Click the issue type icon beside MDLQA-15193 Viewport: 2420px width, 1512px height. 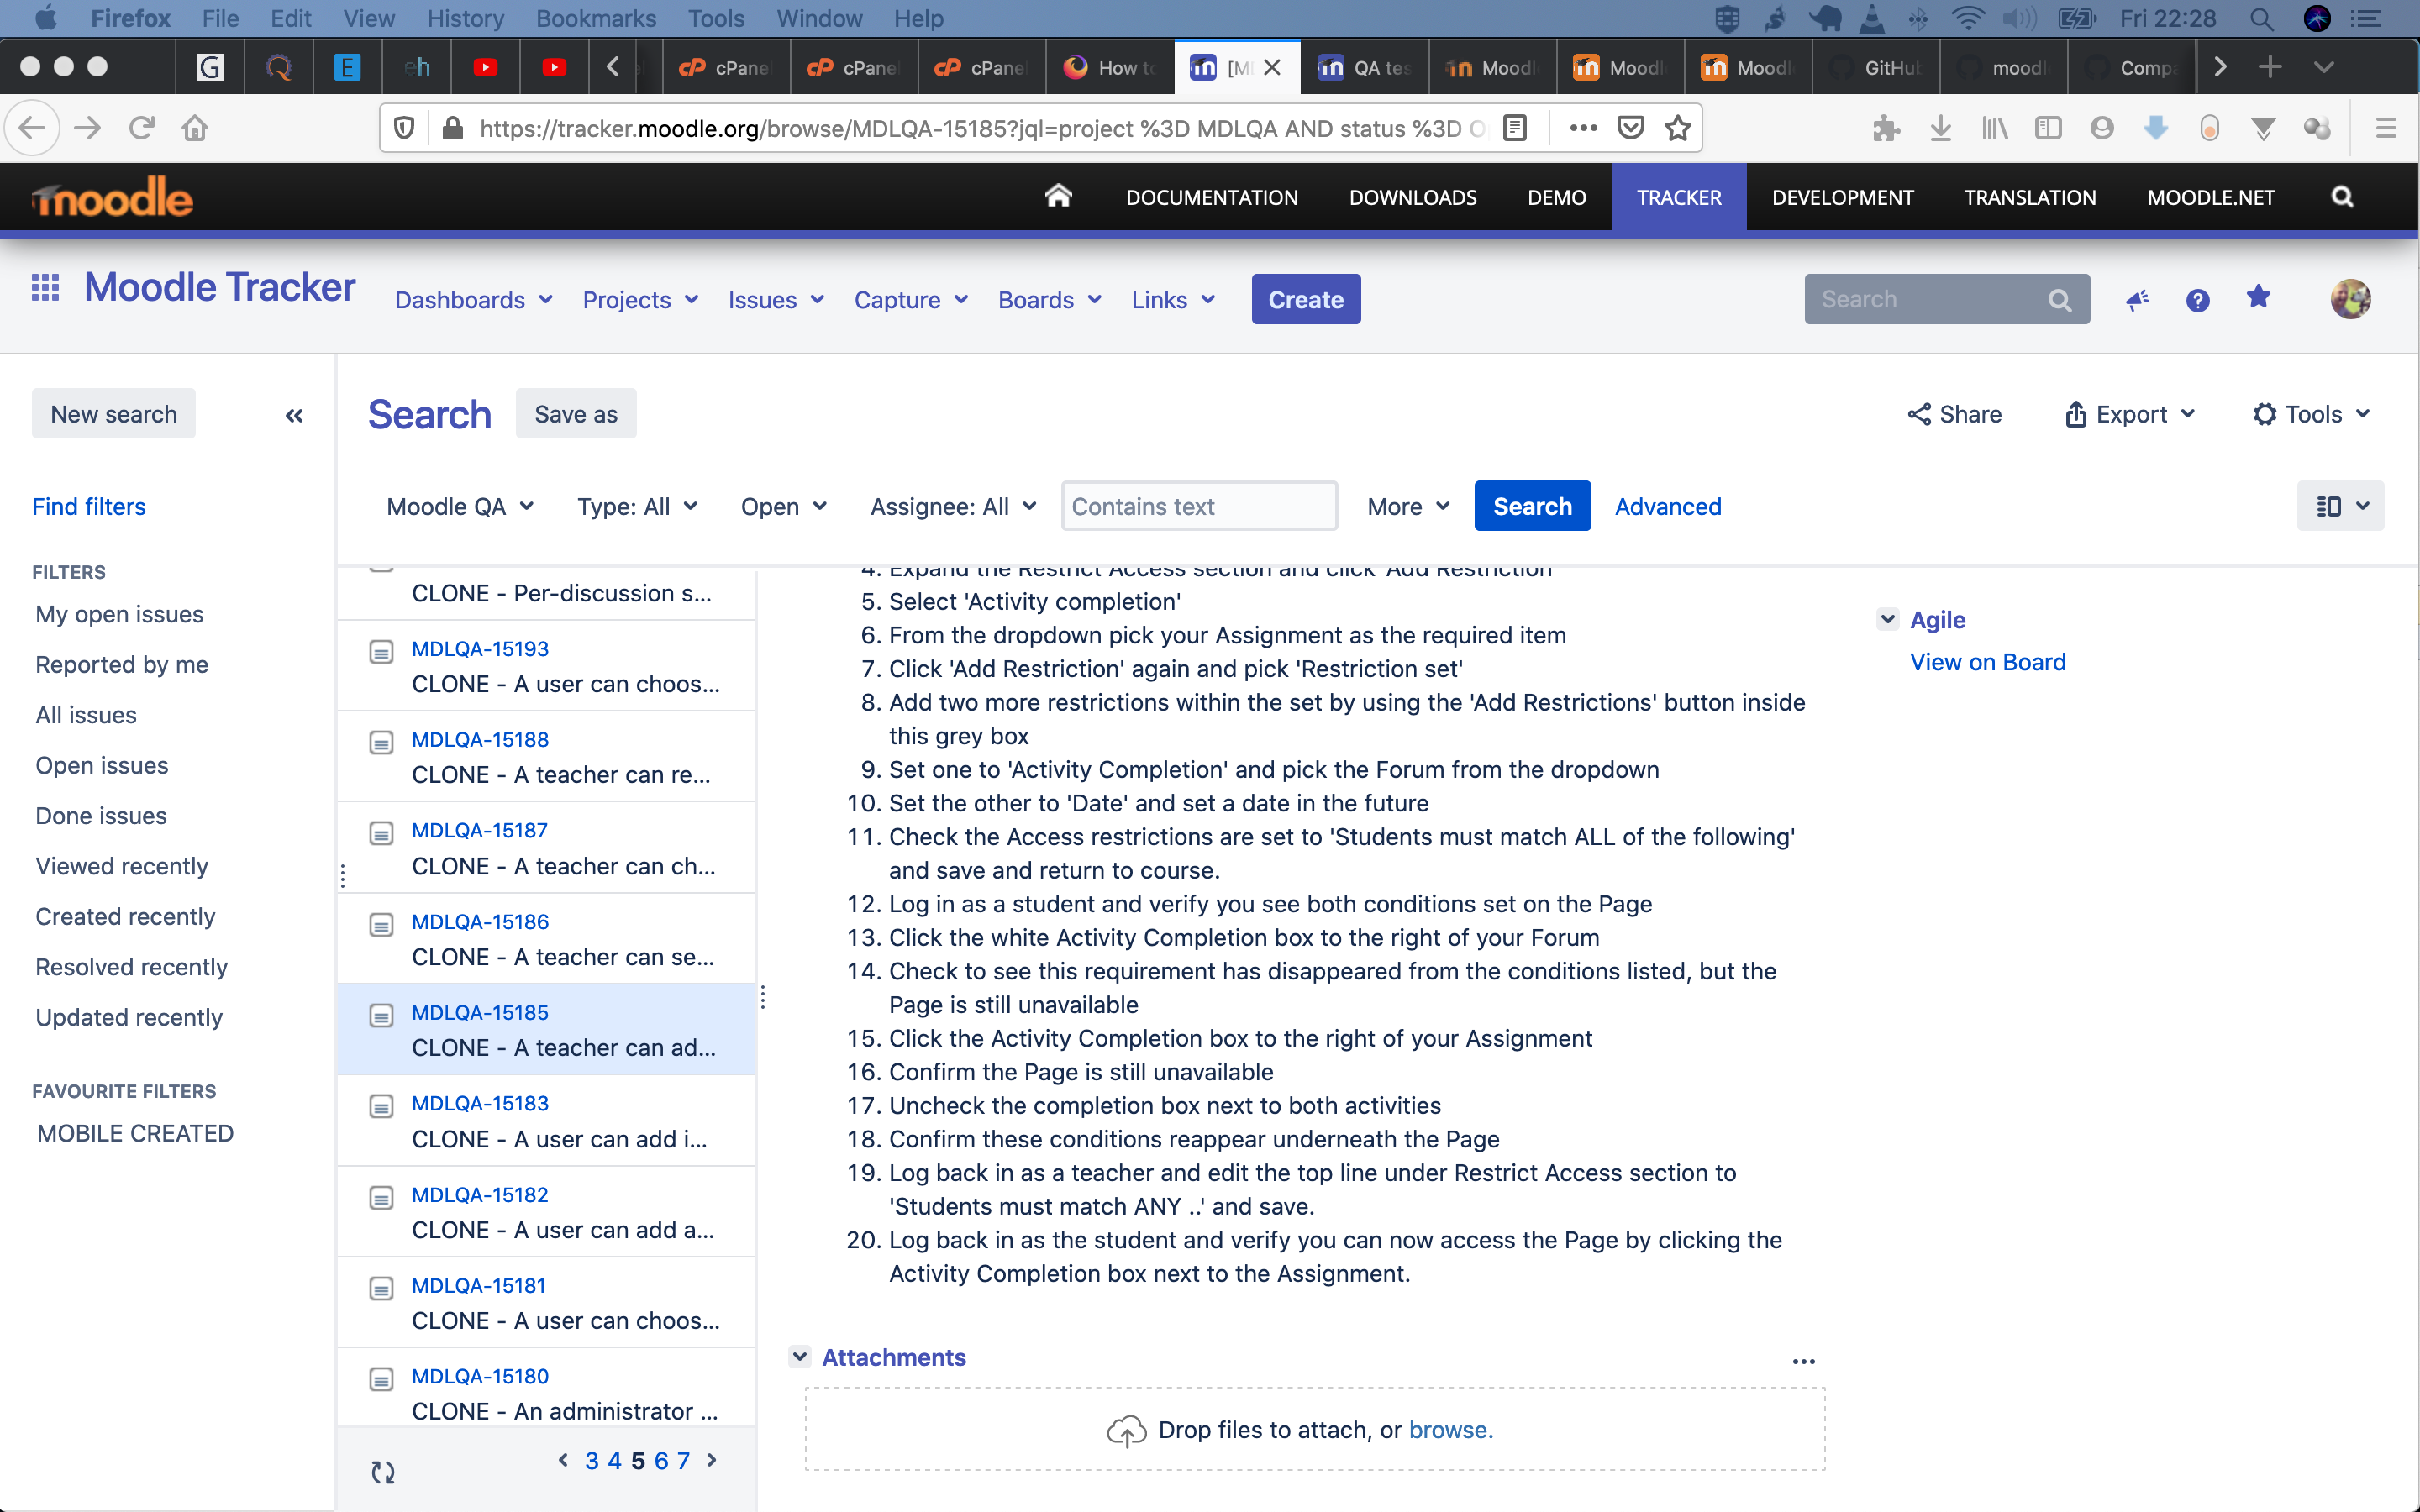tap(381, 652)
